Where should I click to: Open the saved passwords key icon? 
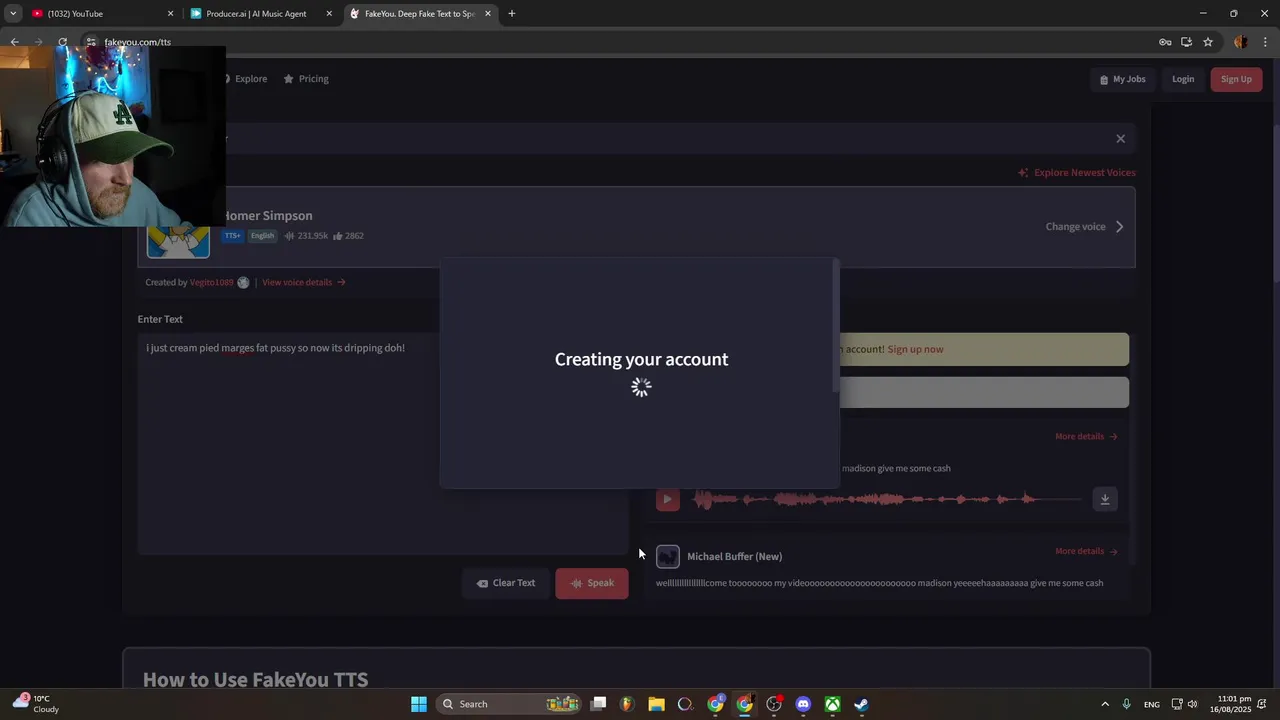[1165, 42]
